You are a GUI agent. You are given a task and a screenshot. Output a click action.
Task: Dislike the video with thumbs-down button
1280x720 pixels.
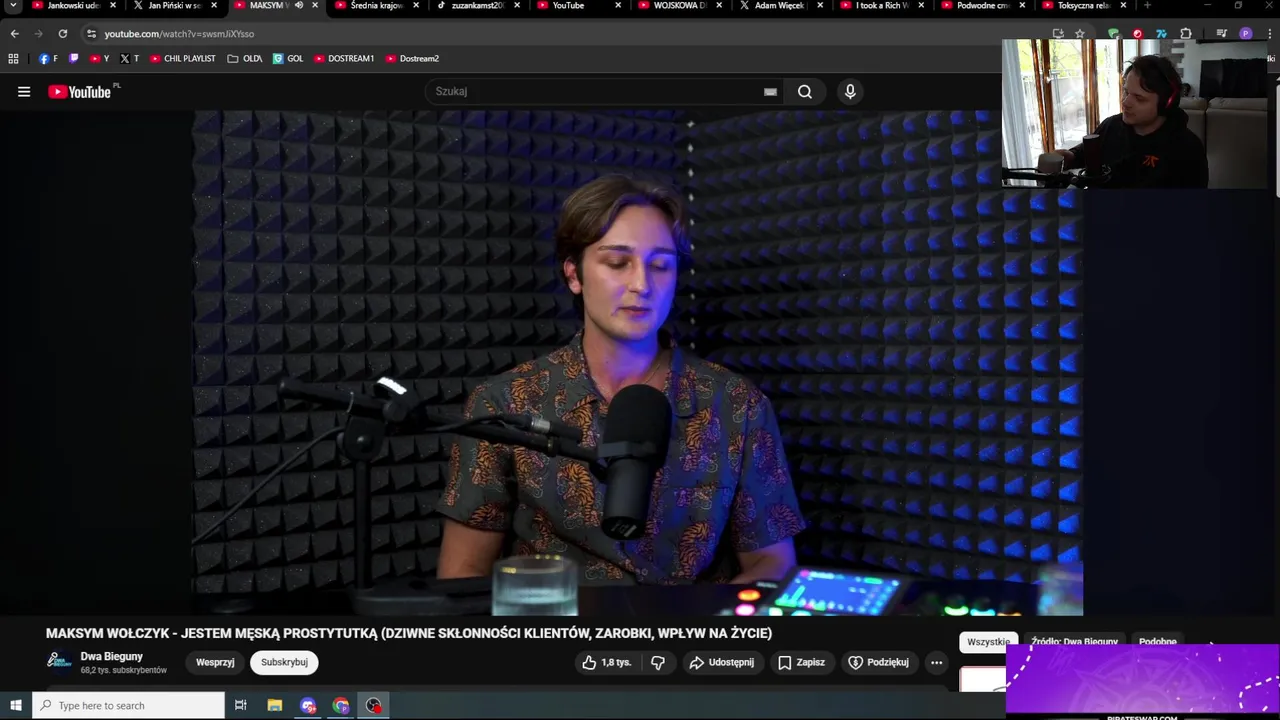pyautogui.click(x=658, y=662)
